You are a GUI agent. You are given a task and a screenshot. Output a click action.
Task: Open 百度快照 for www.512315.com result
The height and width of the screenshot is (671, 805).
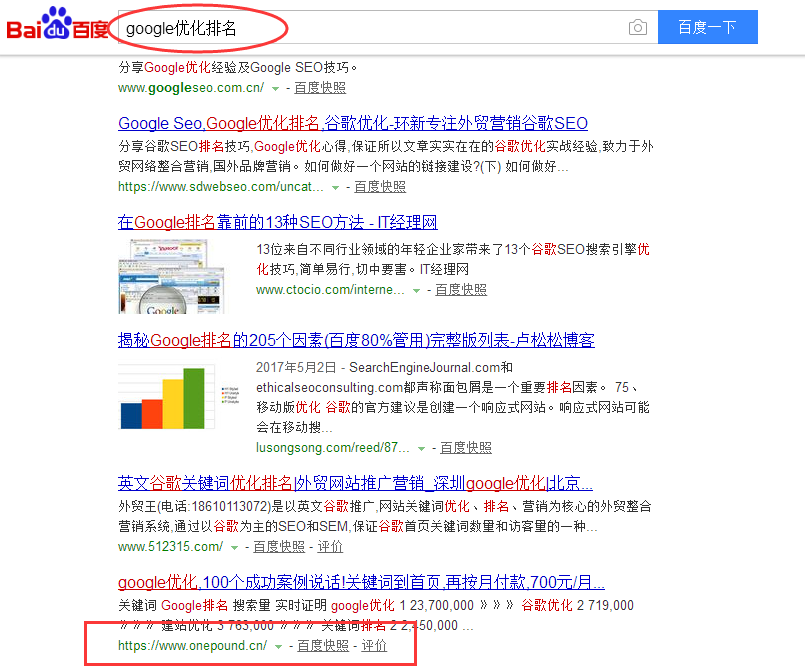point(279,547)
